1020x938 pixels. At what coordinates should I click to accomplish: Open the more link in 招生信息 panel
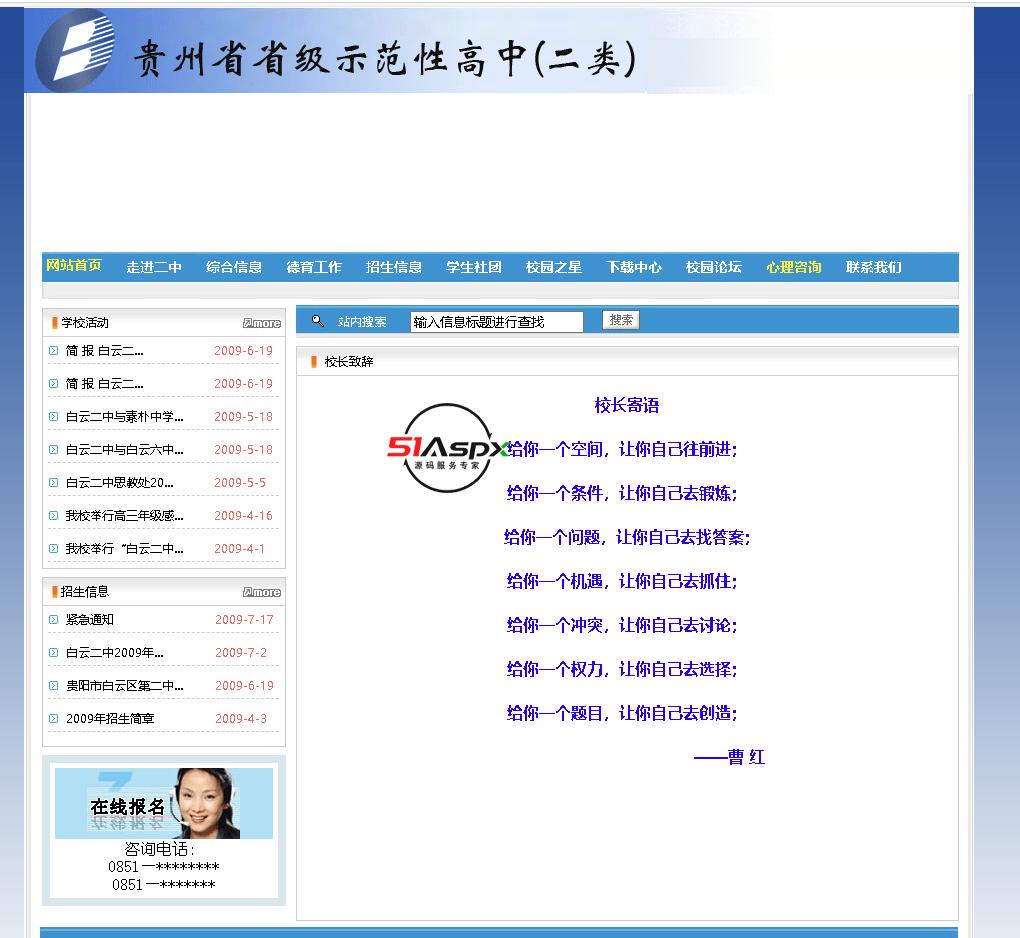[262, 592]
